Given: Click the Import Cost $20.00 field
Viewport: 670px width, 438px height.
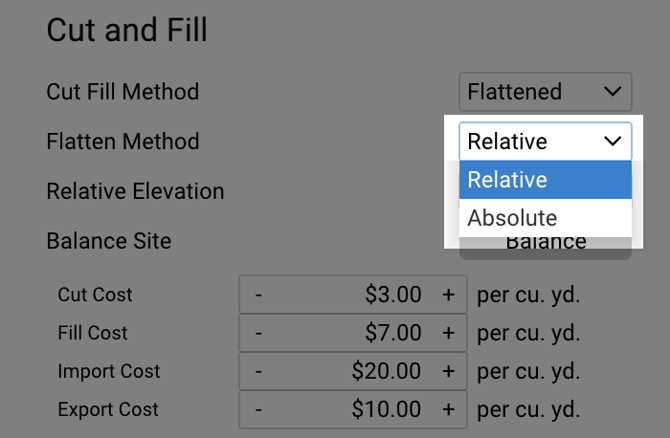Looking at the screenshot, I should coord(353,371).
